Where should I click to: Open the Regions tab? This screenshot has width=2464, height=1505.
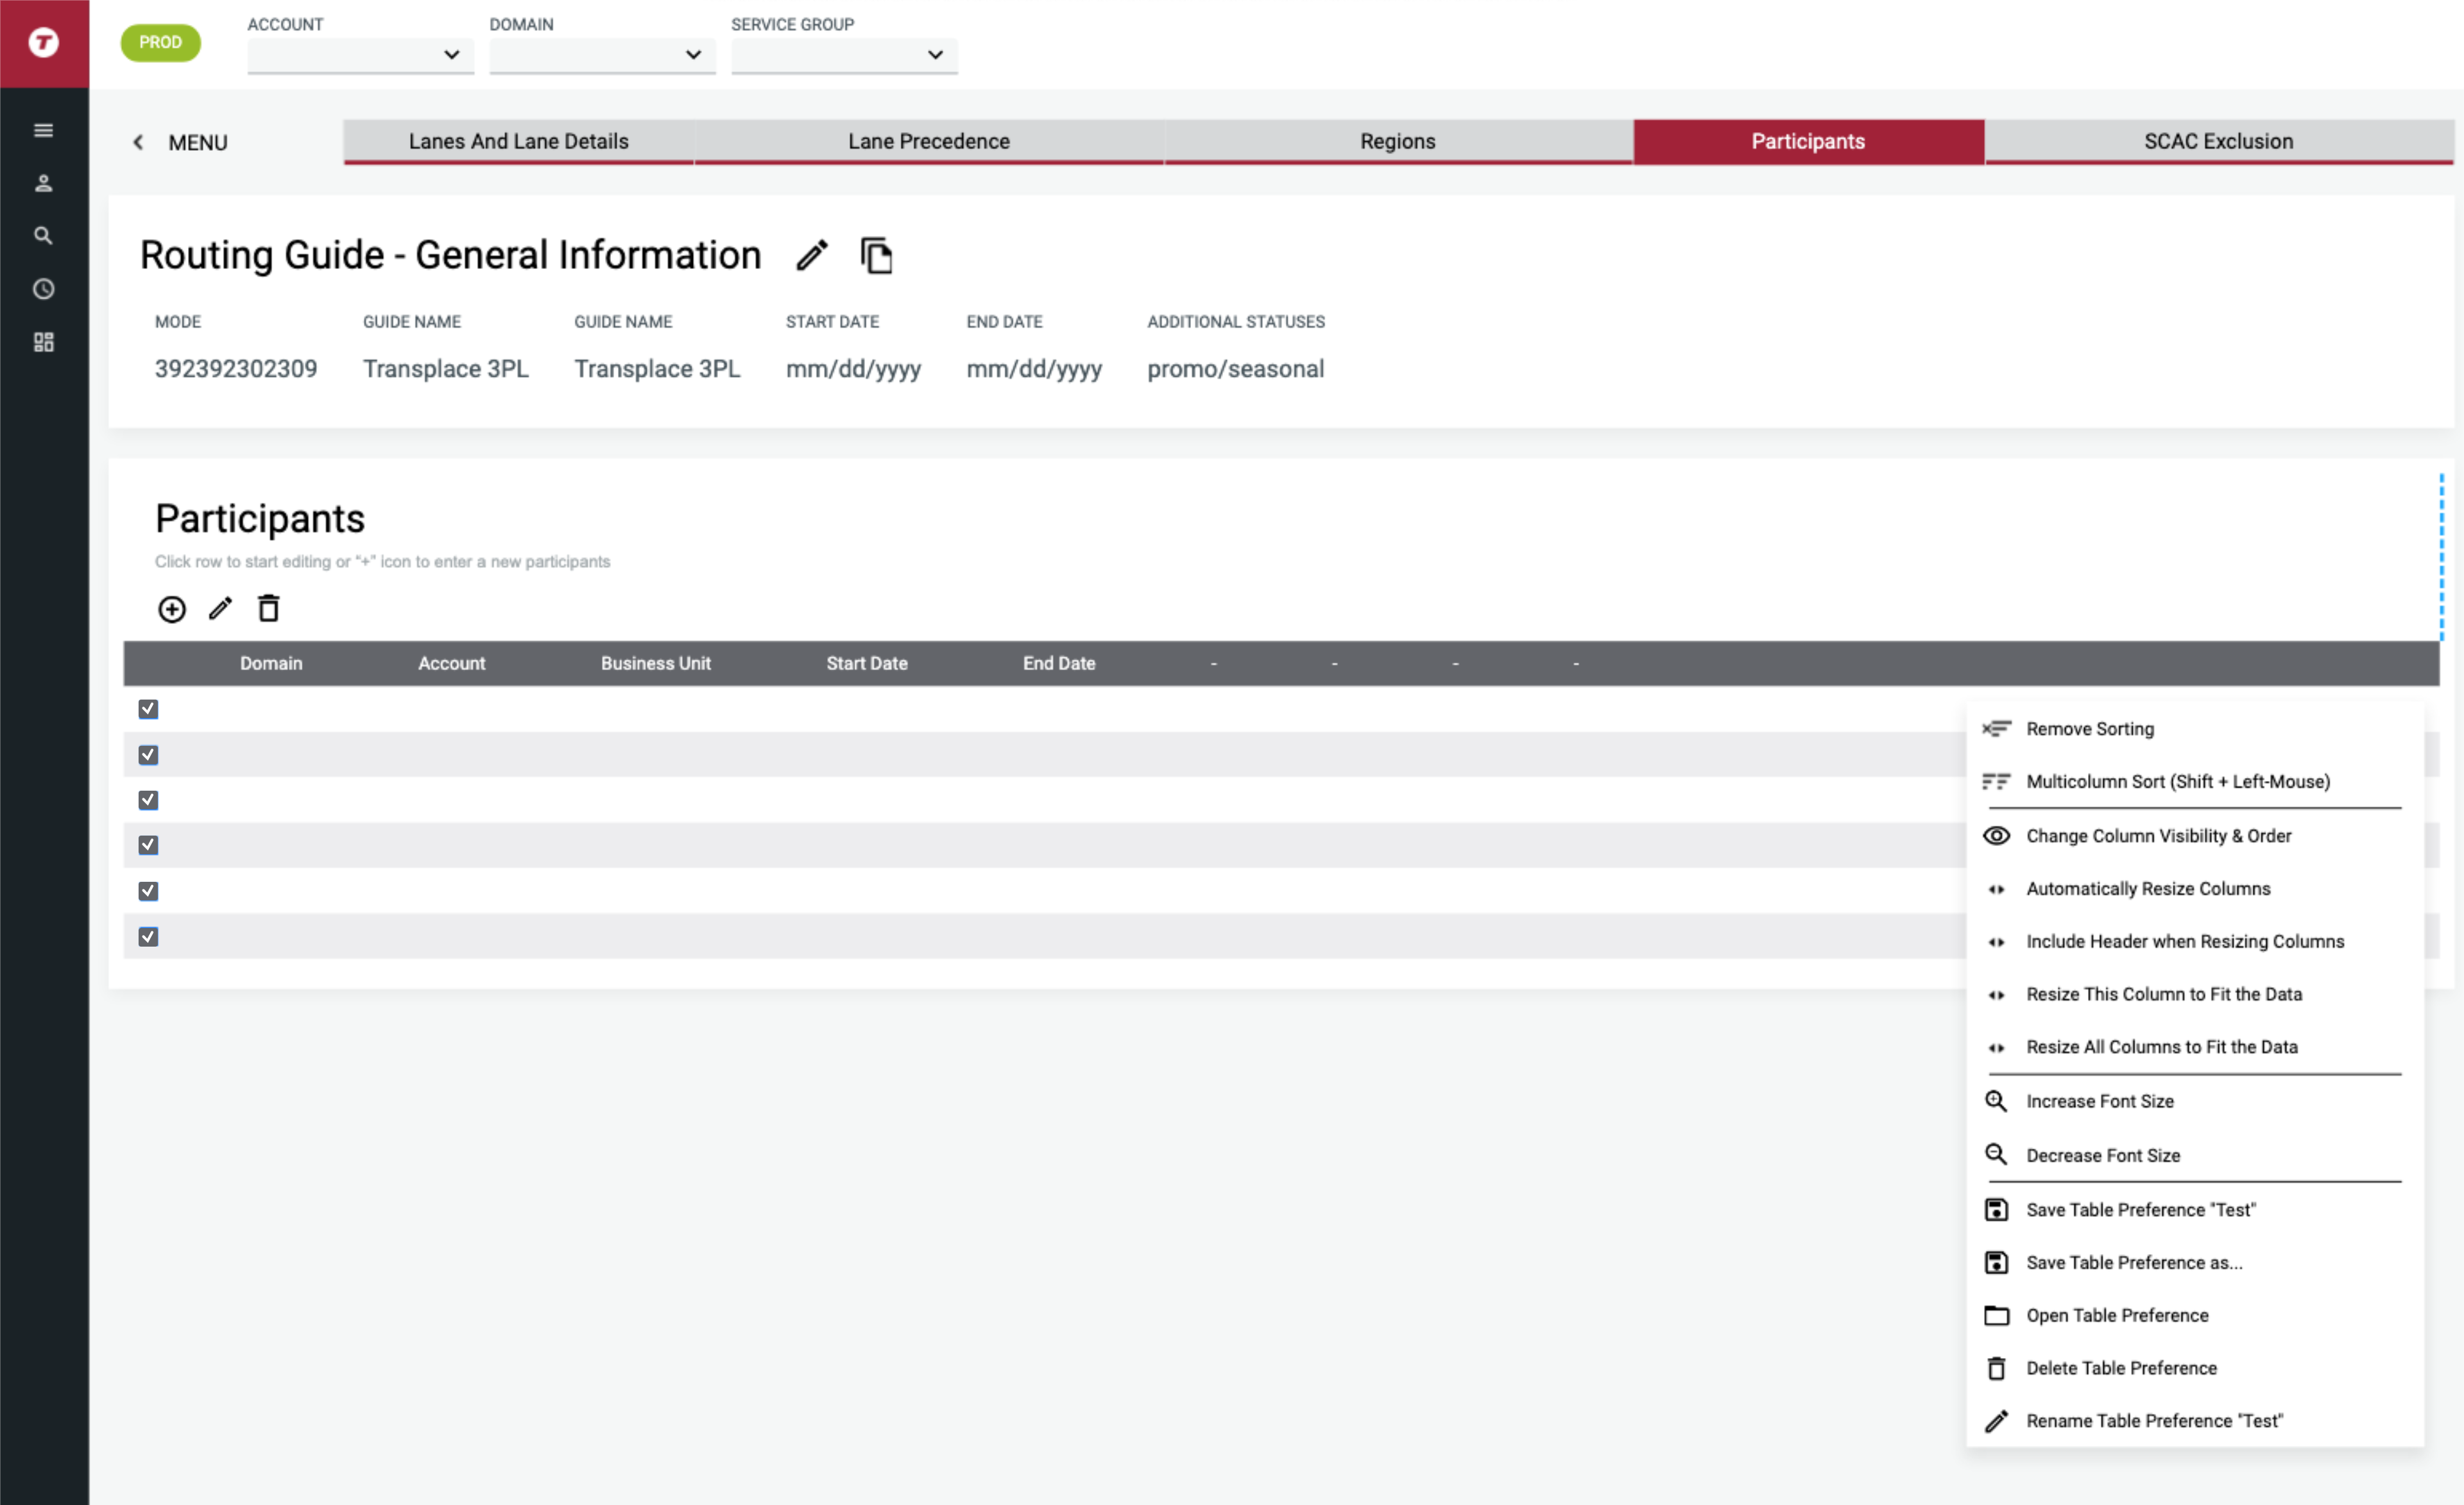tap(1398, 141)
